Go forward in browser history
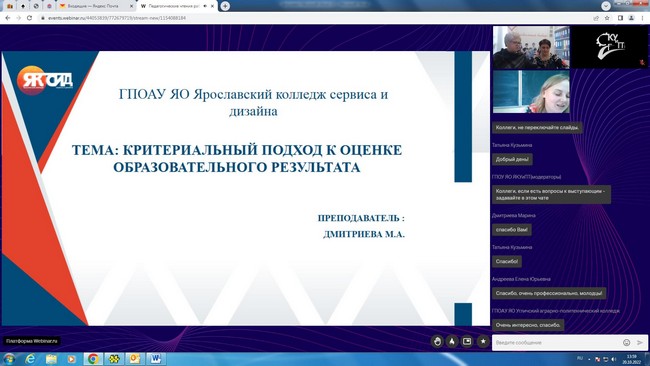The width and height of the screenshot is (650, 366). click(x=18, y=18)
